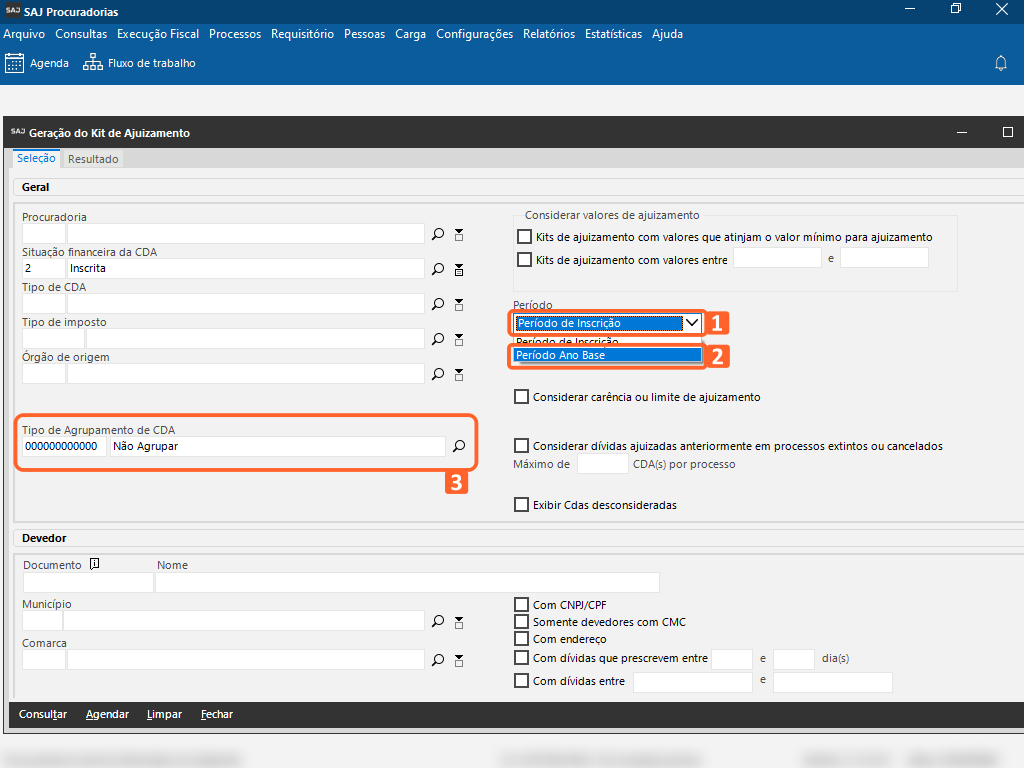The height and width of the screenshot is (768, 1024).
Task: Click magnifier next to Comarca field
Action: coord(438,660)
